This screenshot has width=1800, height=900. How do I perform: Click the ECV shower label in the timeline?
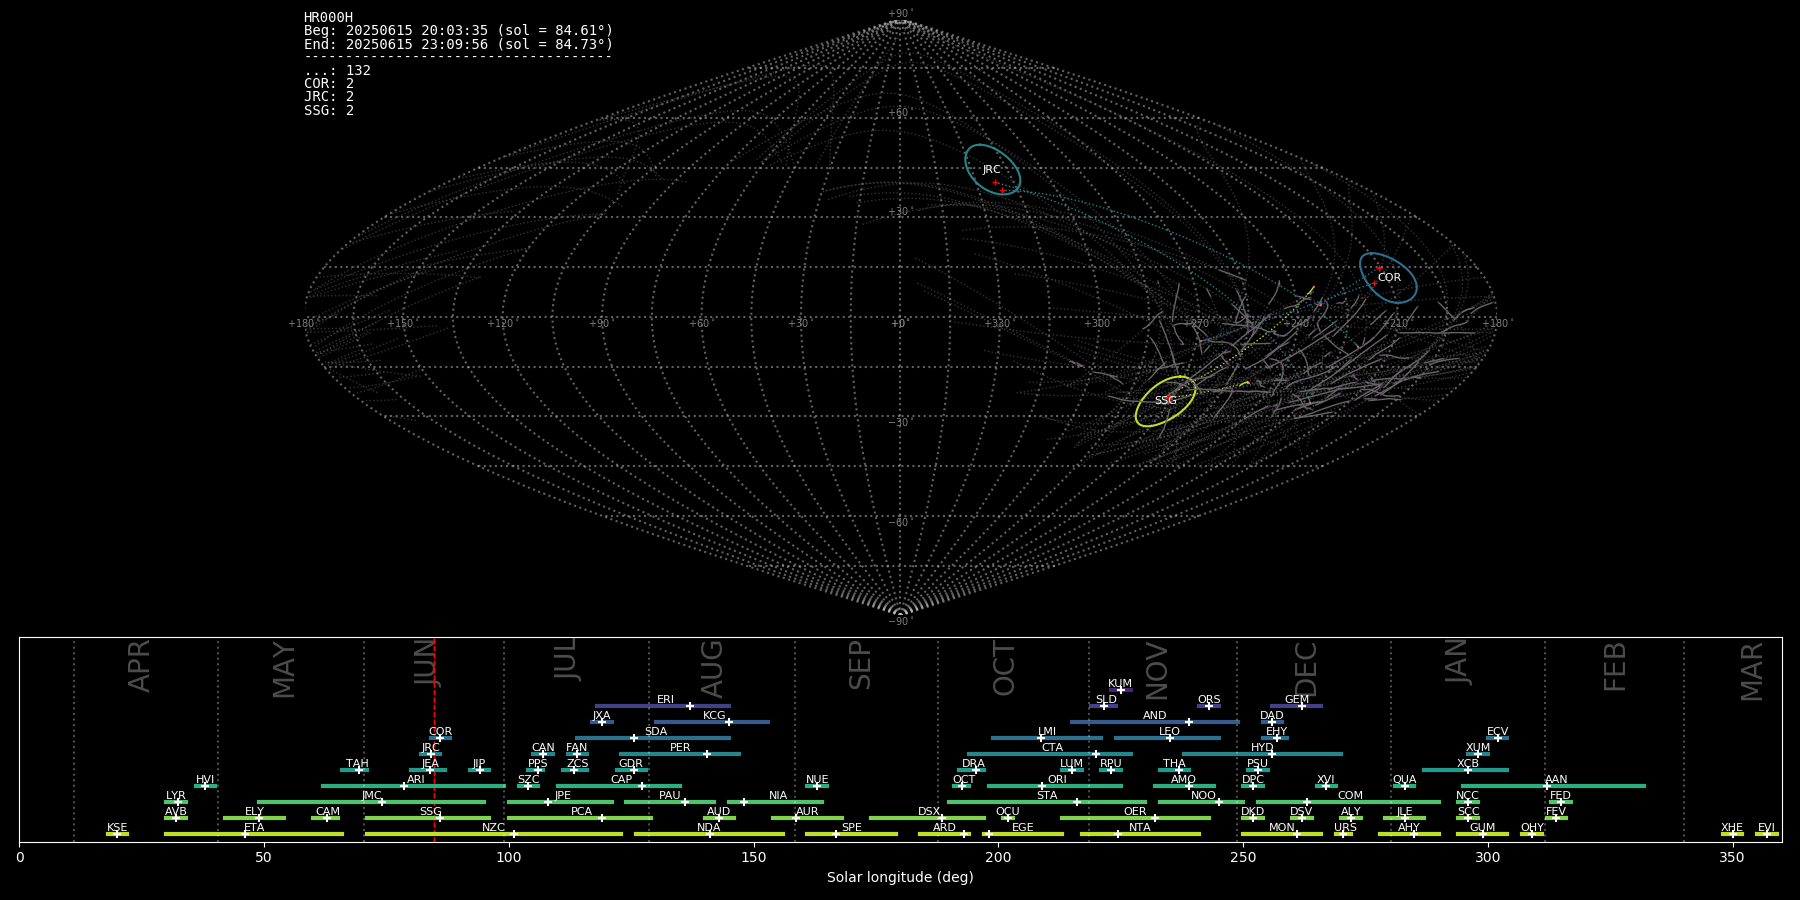pyautogui.click(x=1497, y=732)
